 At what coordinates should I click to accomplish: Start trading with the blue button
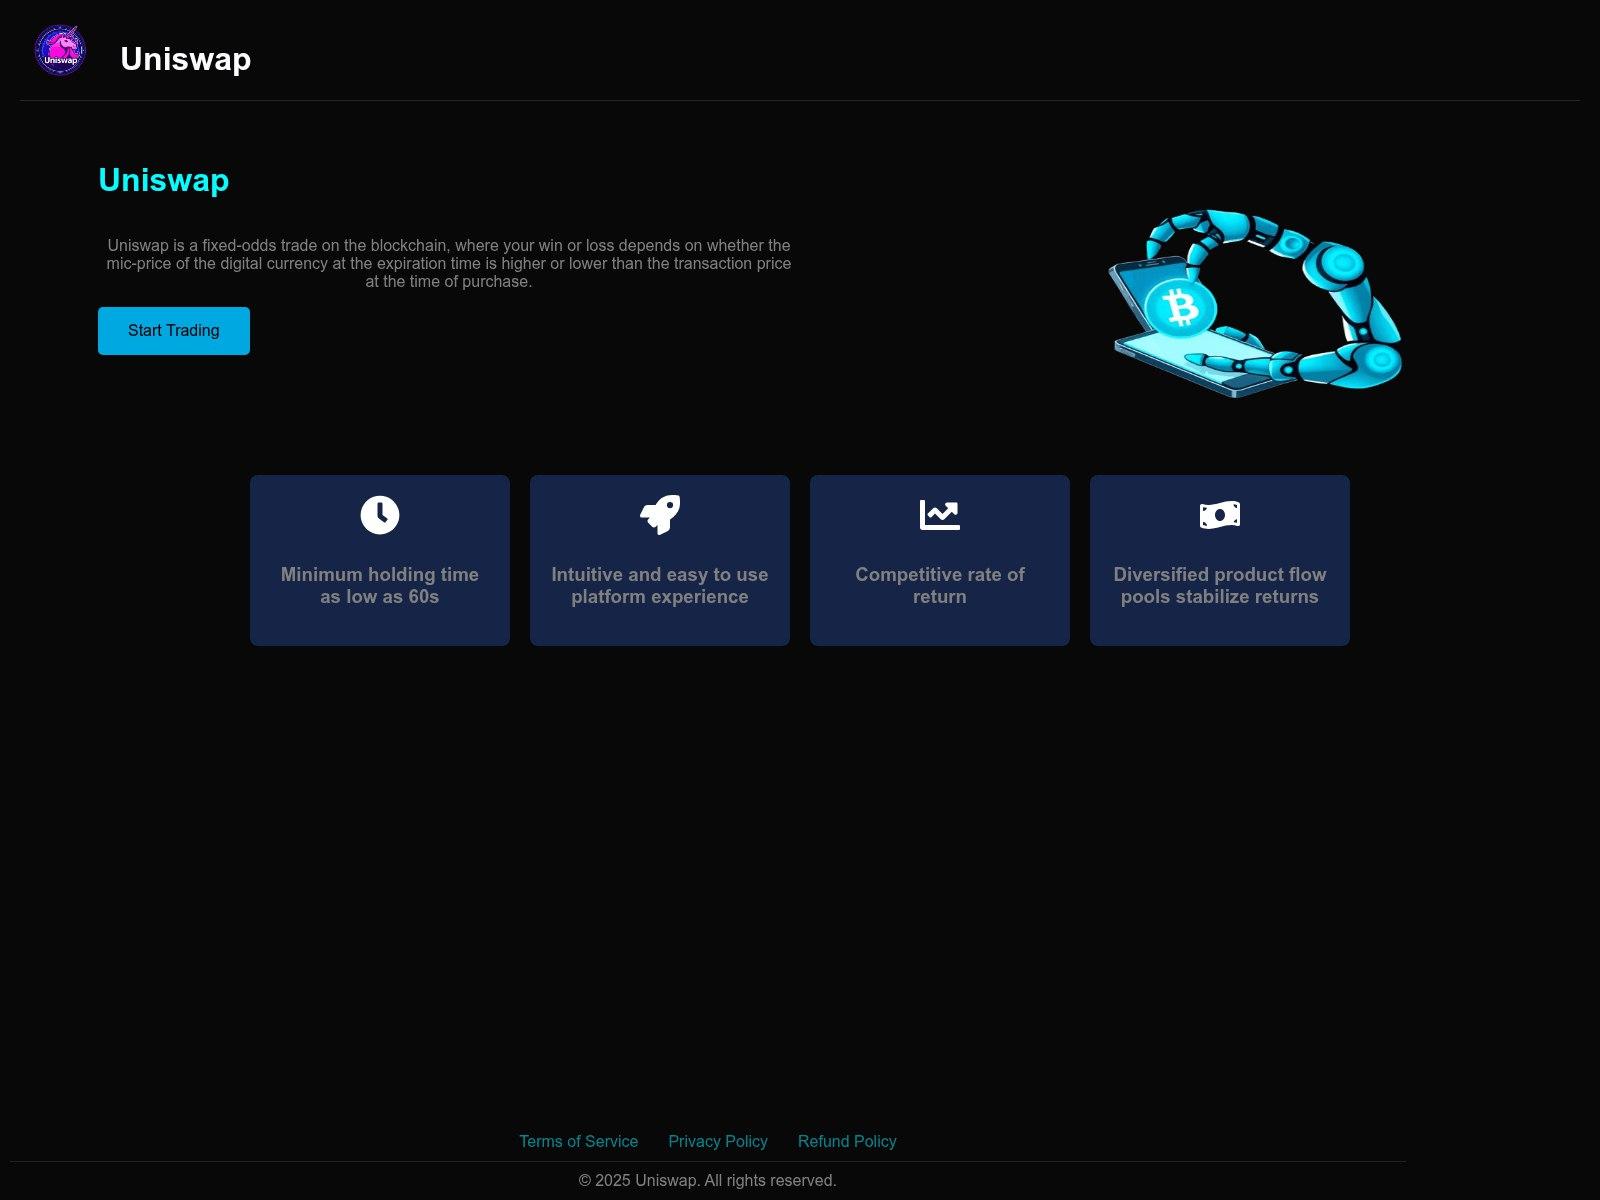tap(174, 331)
